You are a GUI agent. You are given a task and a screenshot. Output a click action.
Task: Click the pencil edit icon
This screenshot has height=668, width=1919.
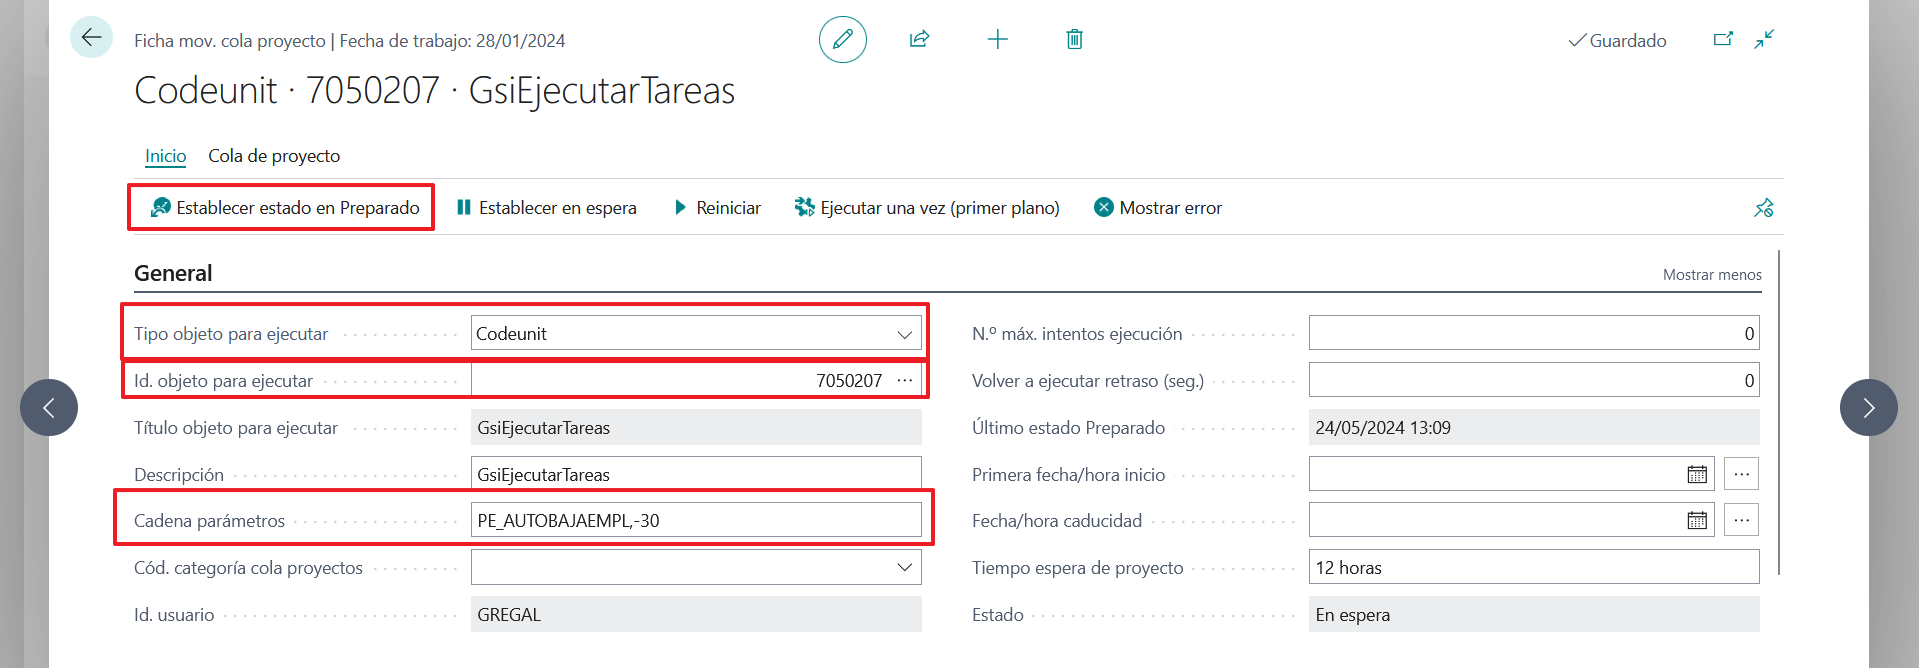pos(842,39)
